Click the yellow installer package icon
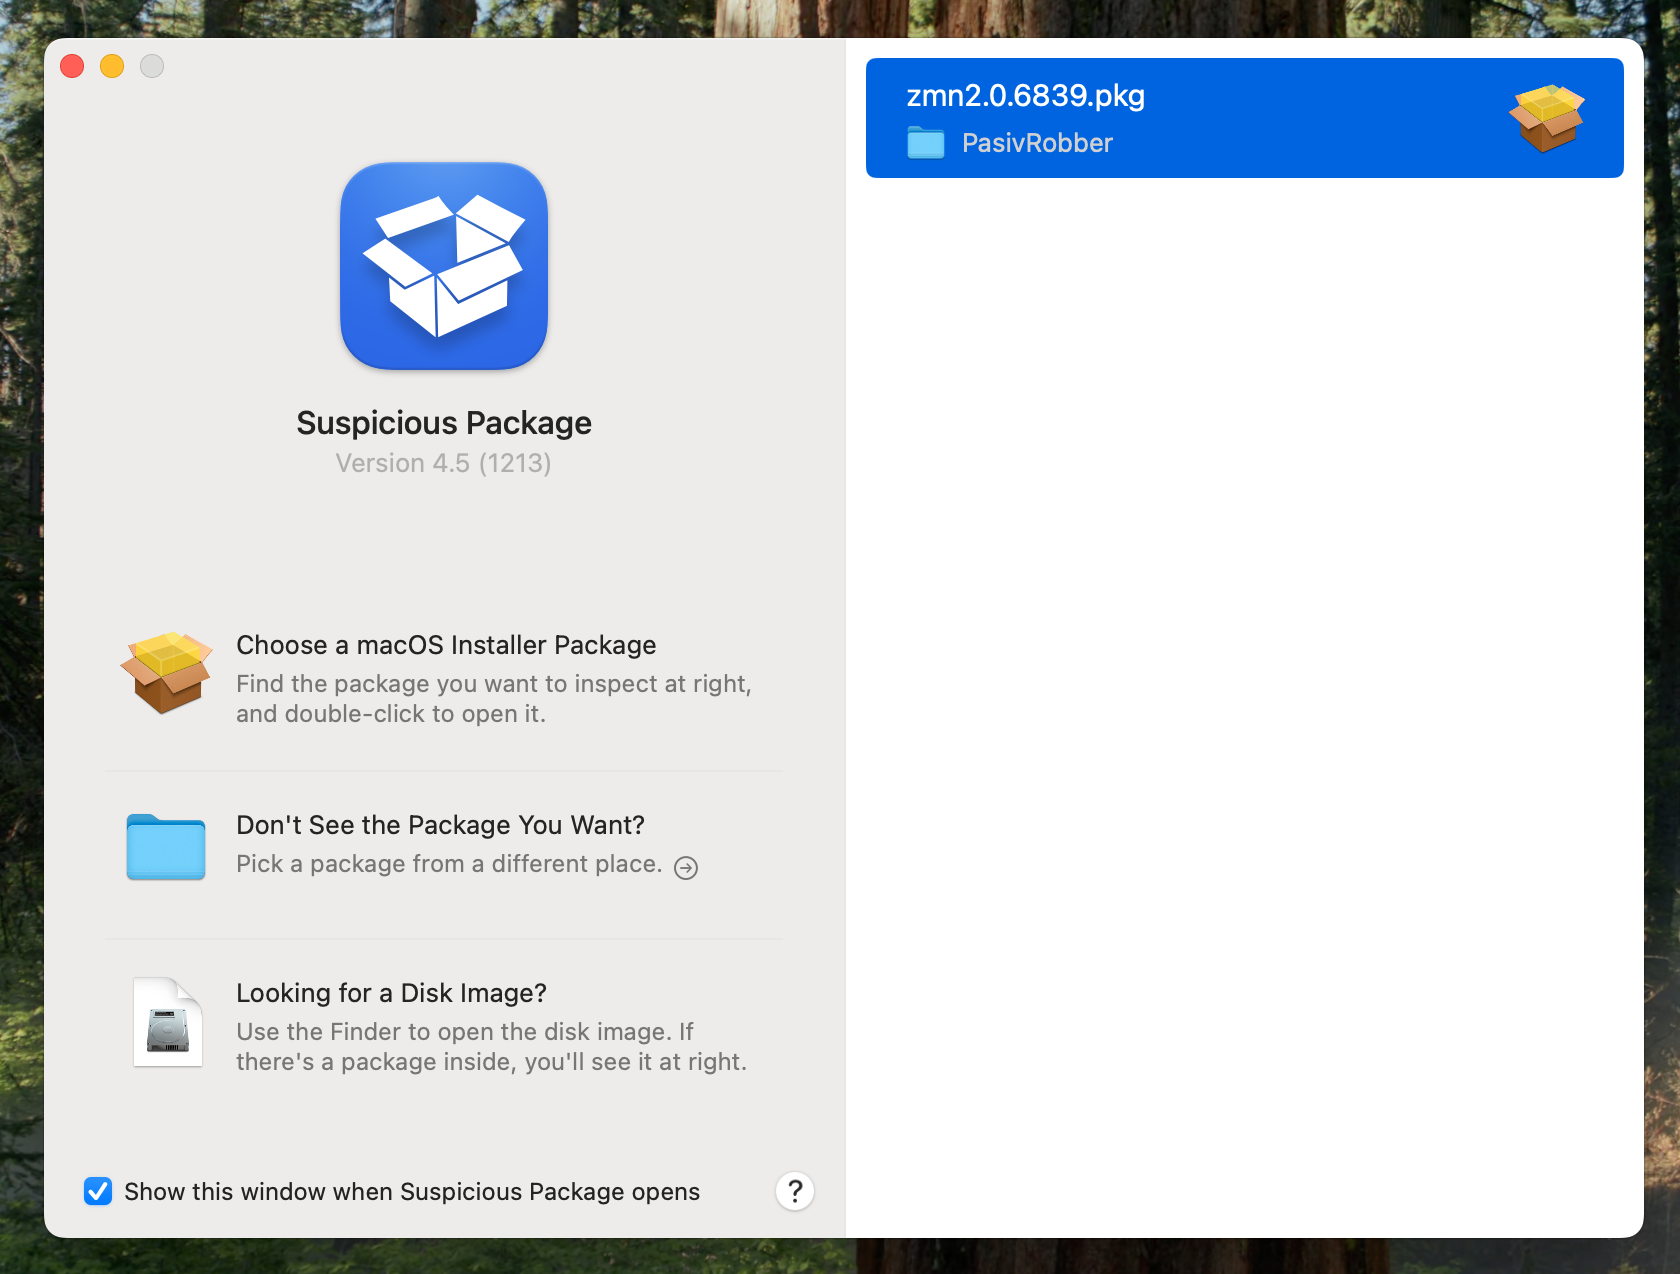1680x1274 pixels. 166,673
